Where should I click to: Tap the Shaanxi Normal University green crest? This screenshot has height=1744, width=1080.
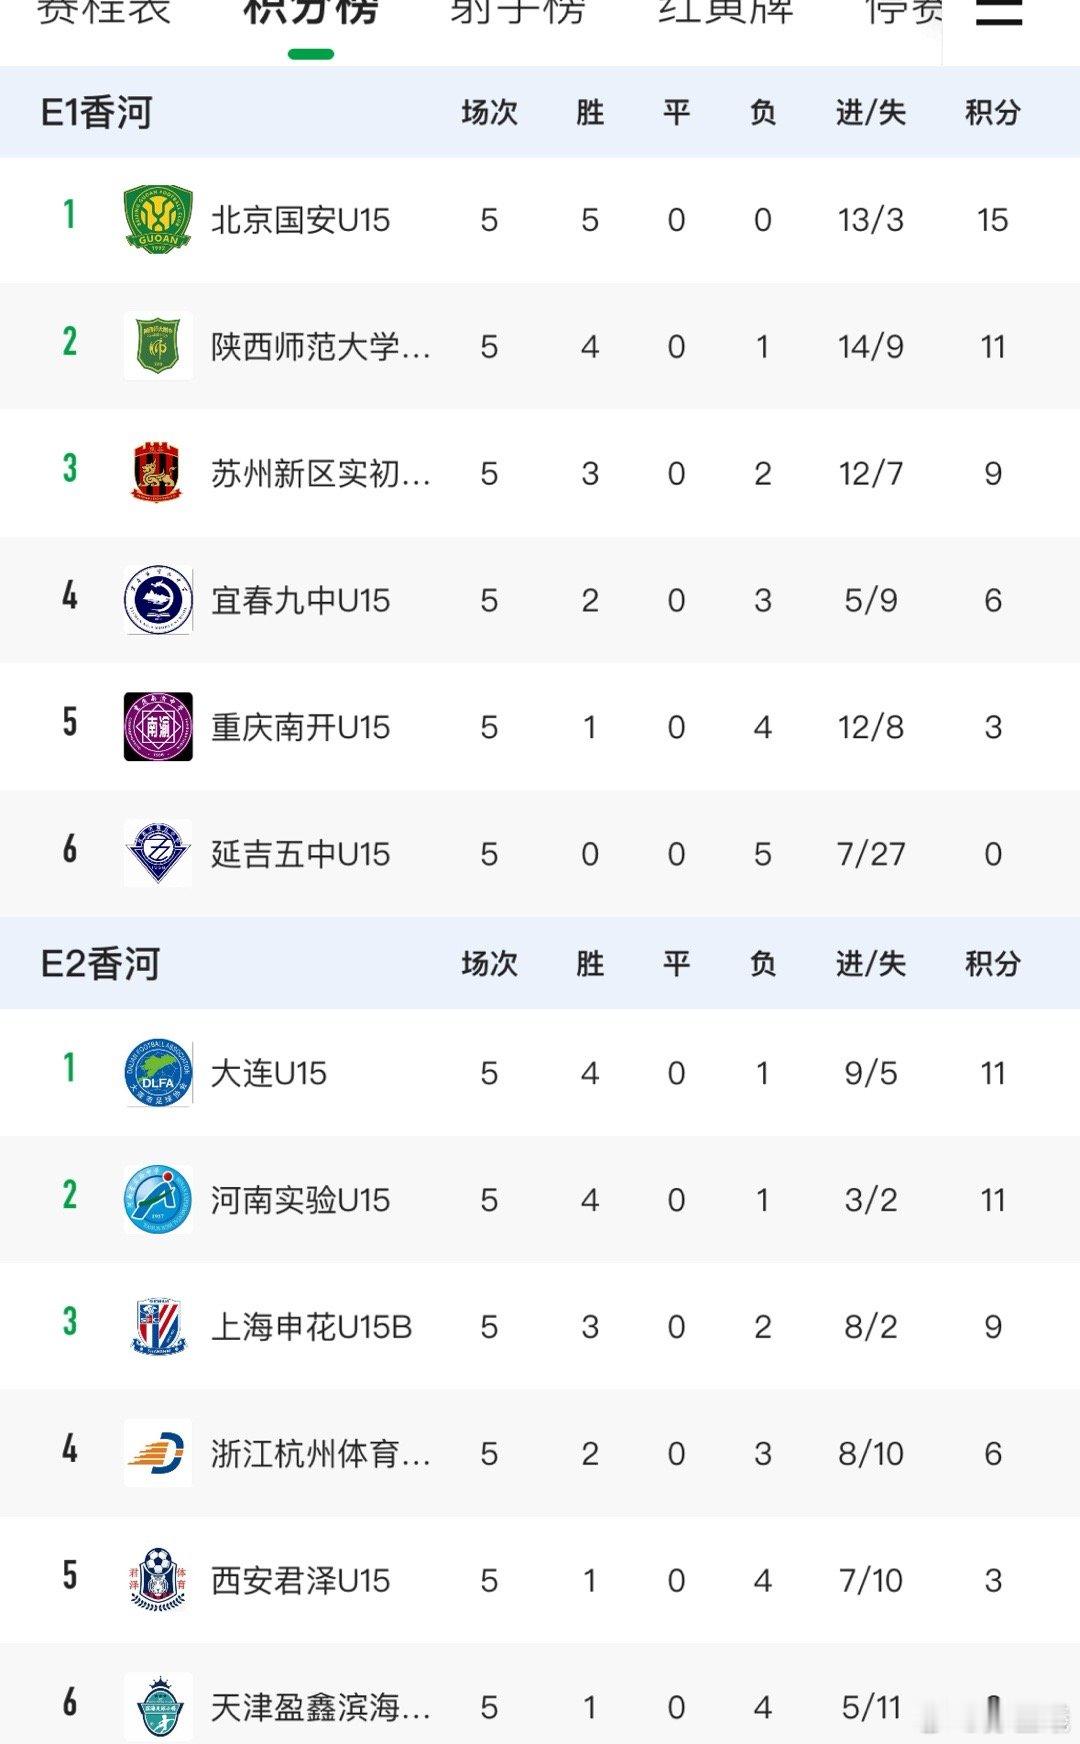click(158, 346)
